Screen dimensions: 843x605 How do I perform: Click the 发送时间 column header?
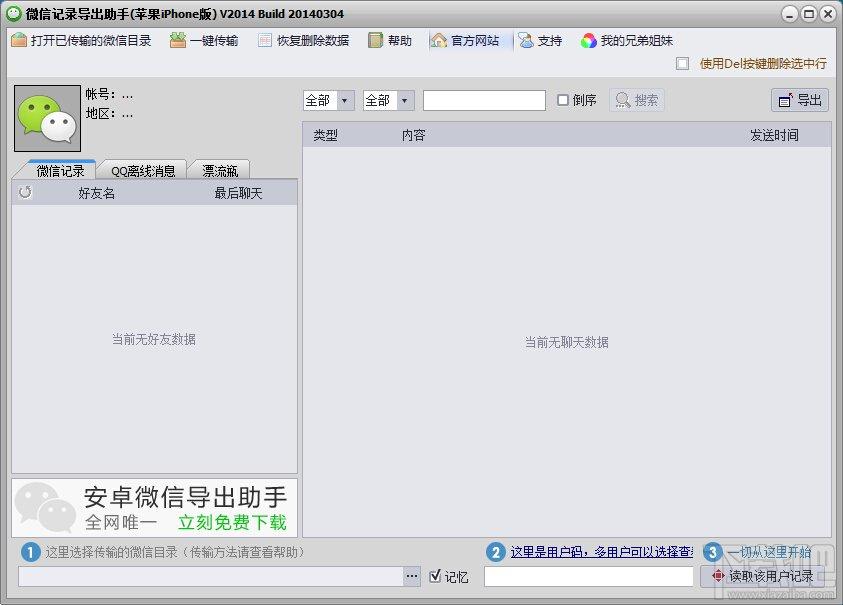[774, 135]
